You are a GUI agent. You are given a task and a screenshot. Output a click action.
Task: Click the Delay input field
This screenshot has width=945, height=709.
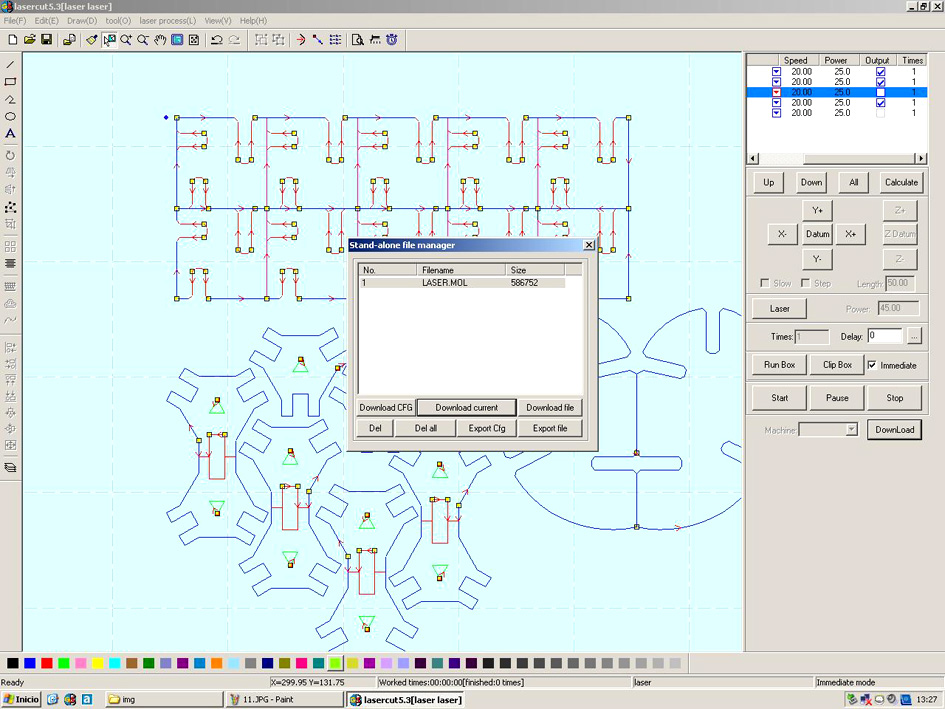(x=885, y=336)
